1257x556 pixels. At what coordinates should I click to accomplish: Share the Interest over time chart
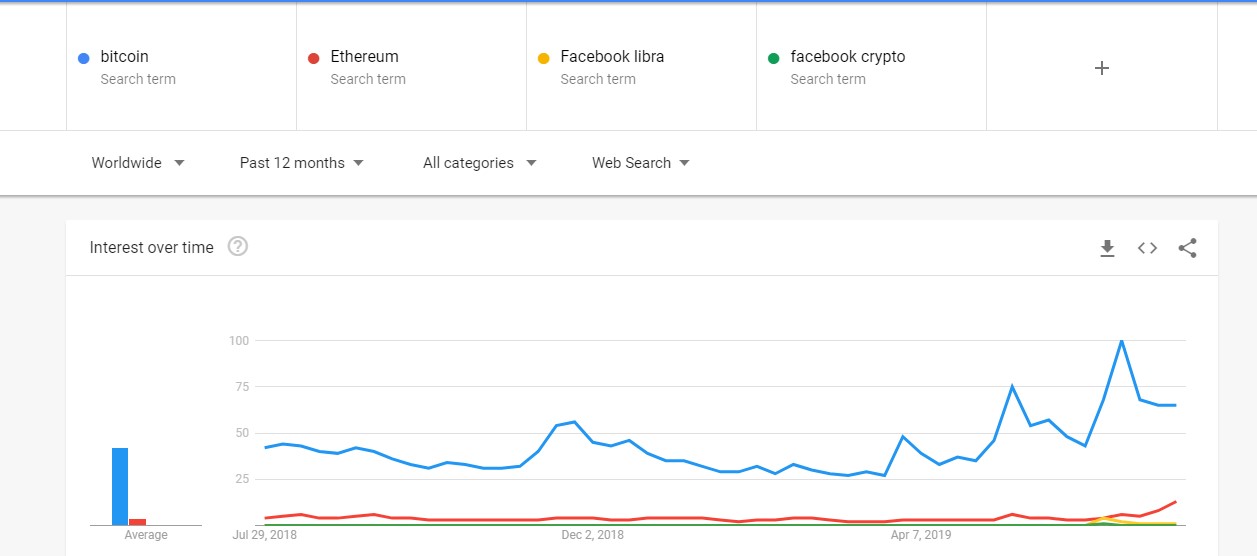(1187, 248)
